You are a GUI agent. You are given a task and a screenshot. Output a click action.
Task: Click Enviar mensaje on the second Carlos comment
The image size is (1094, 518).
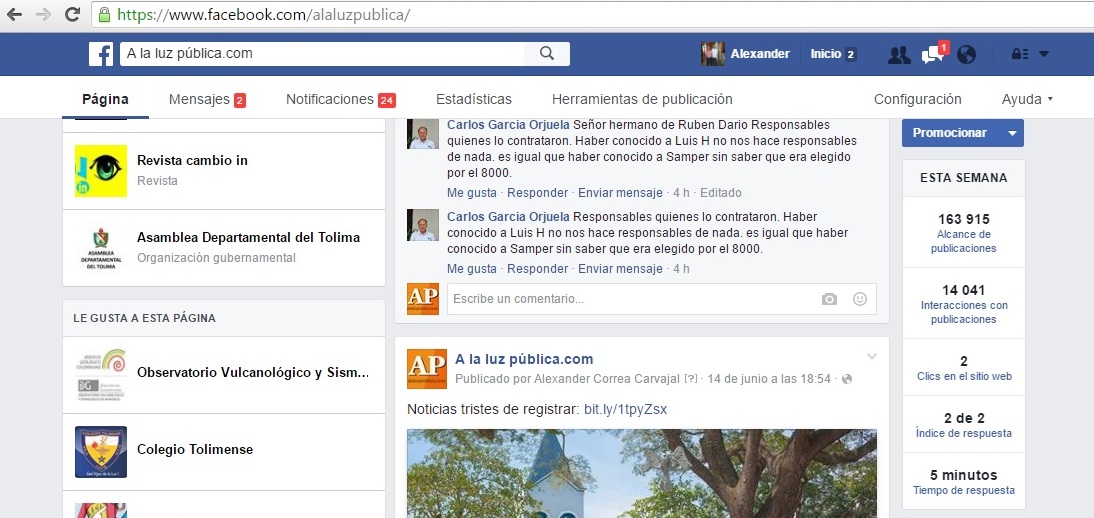coord(620,269)
